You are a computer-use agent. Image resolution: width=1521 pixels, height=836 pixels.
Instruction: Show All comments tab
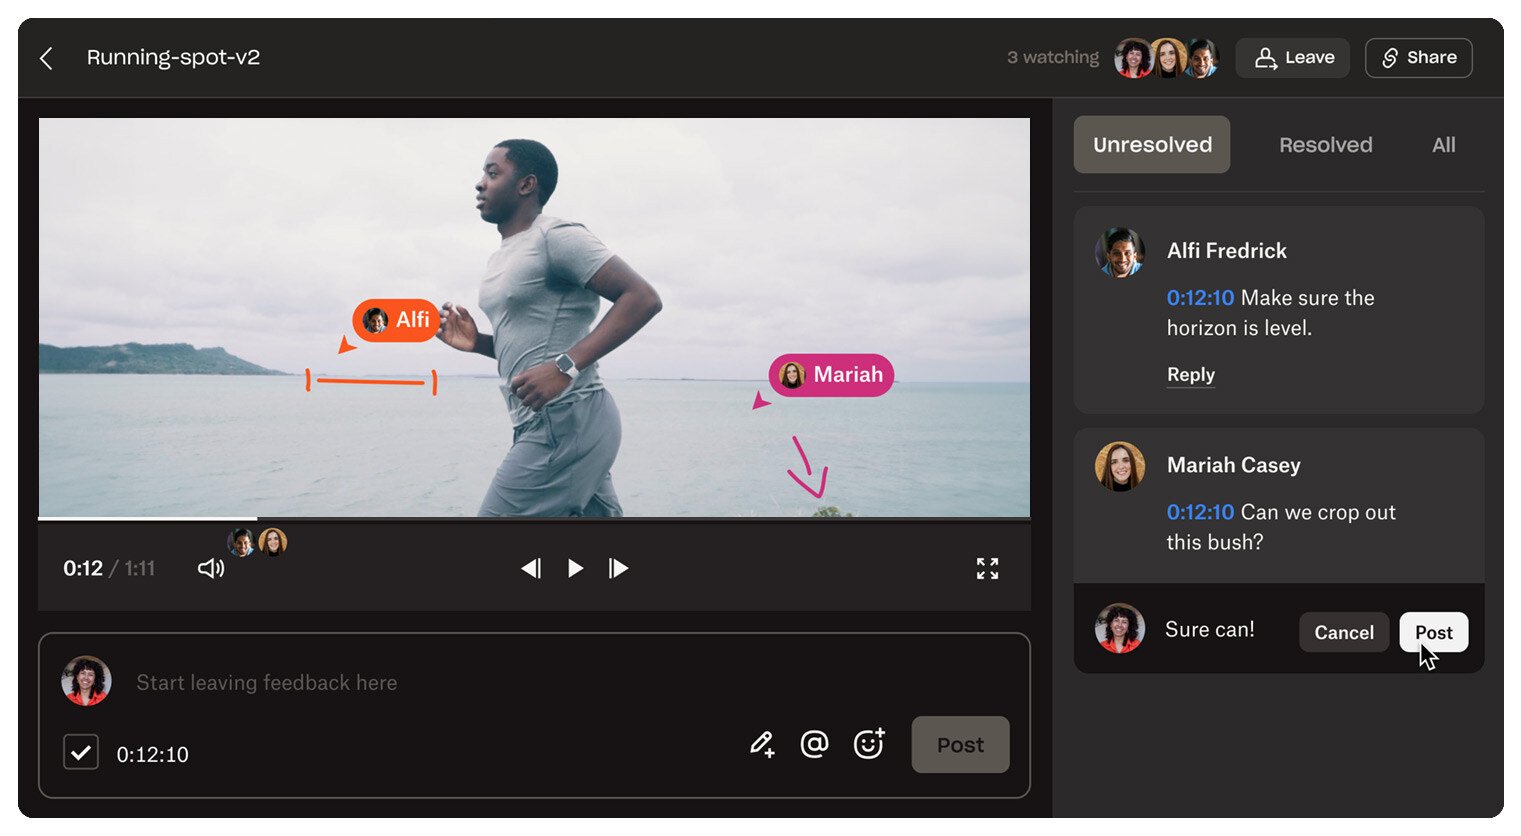[1443, 145]
